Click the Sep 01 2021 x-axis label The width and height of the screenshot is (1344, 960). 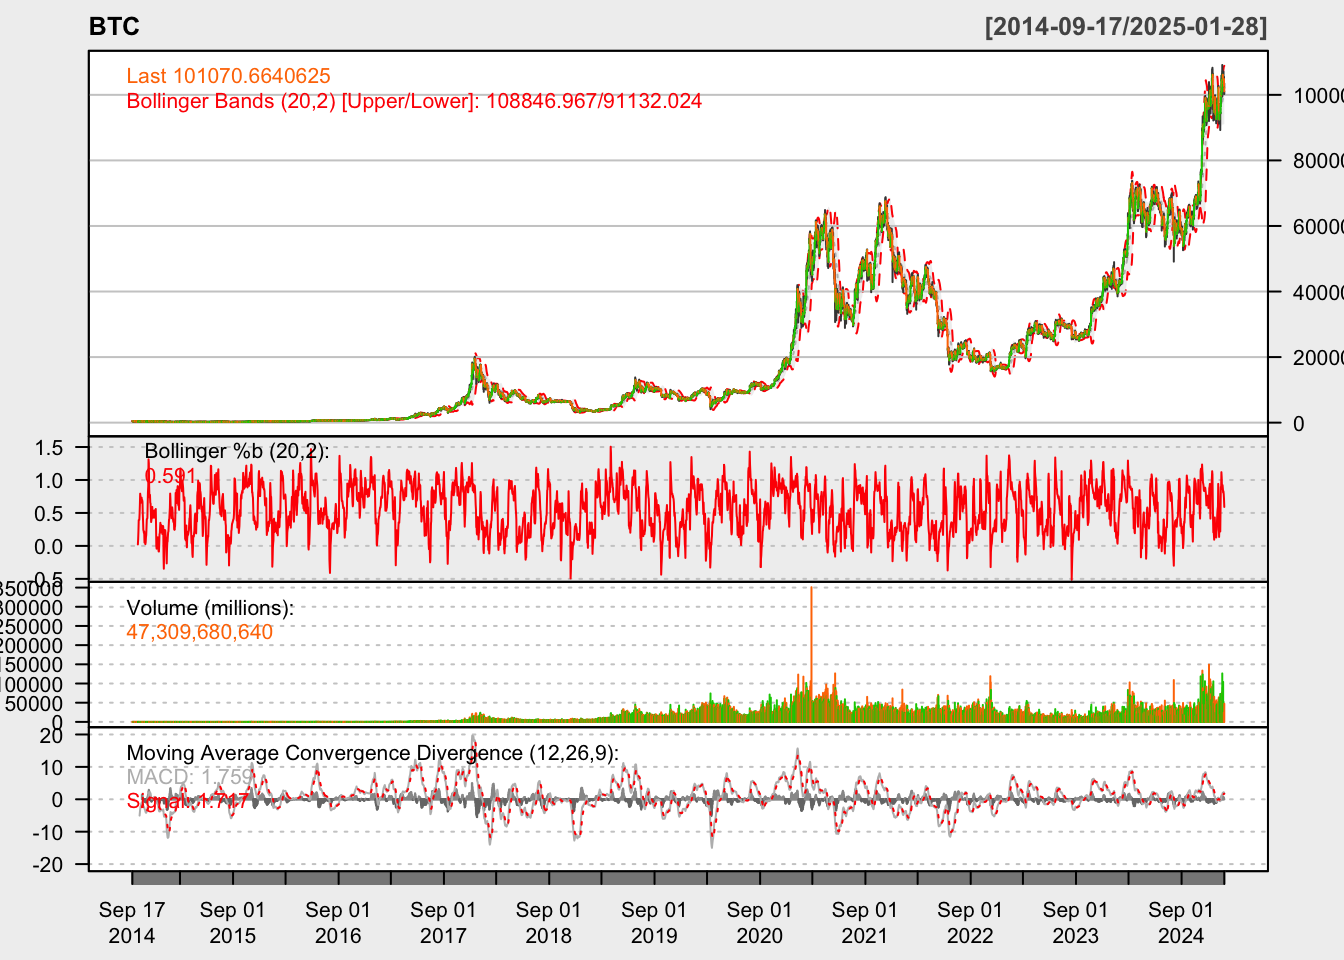[x=865, y=923]
